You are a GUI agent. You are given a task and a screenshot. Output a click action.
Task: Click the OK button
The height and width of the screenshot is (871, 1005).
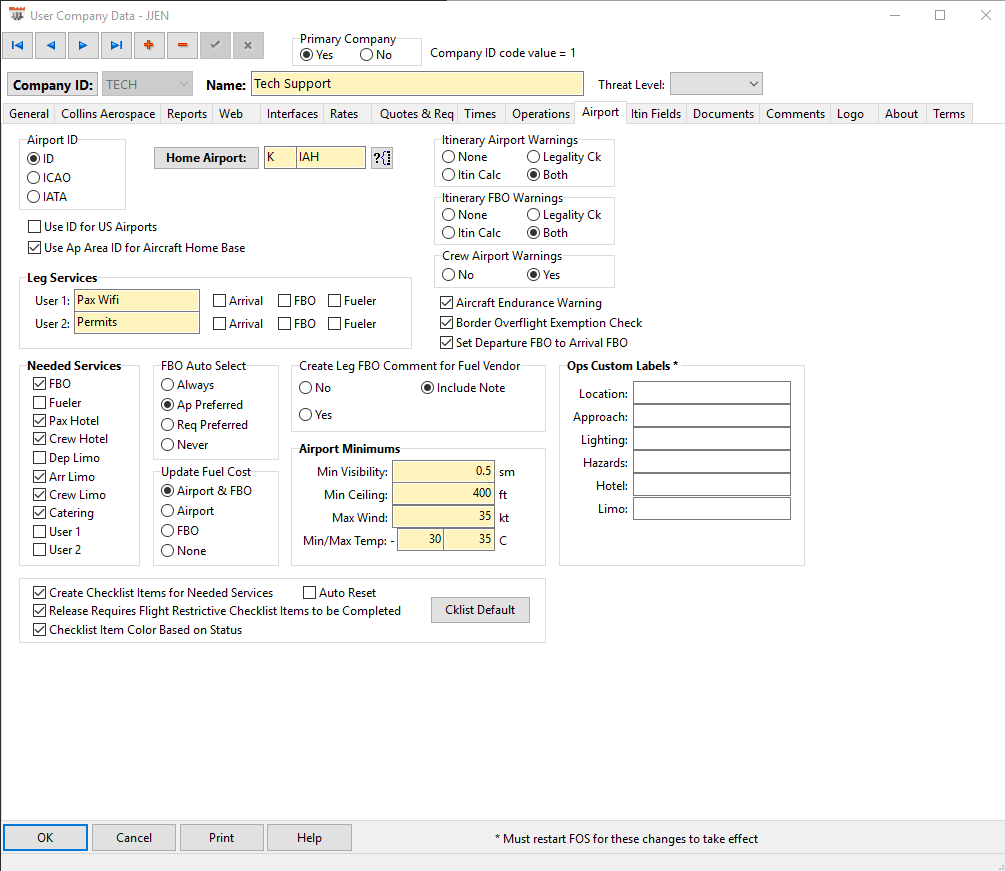(46, 838)
